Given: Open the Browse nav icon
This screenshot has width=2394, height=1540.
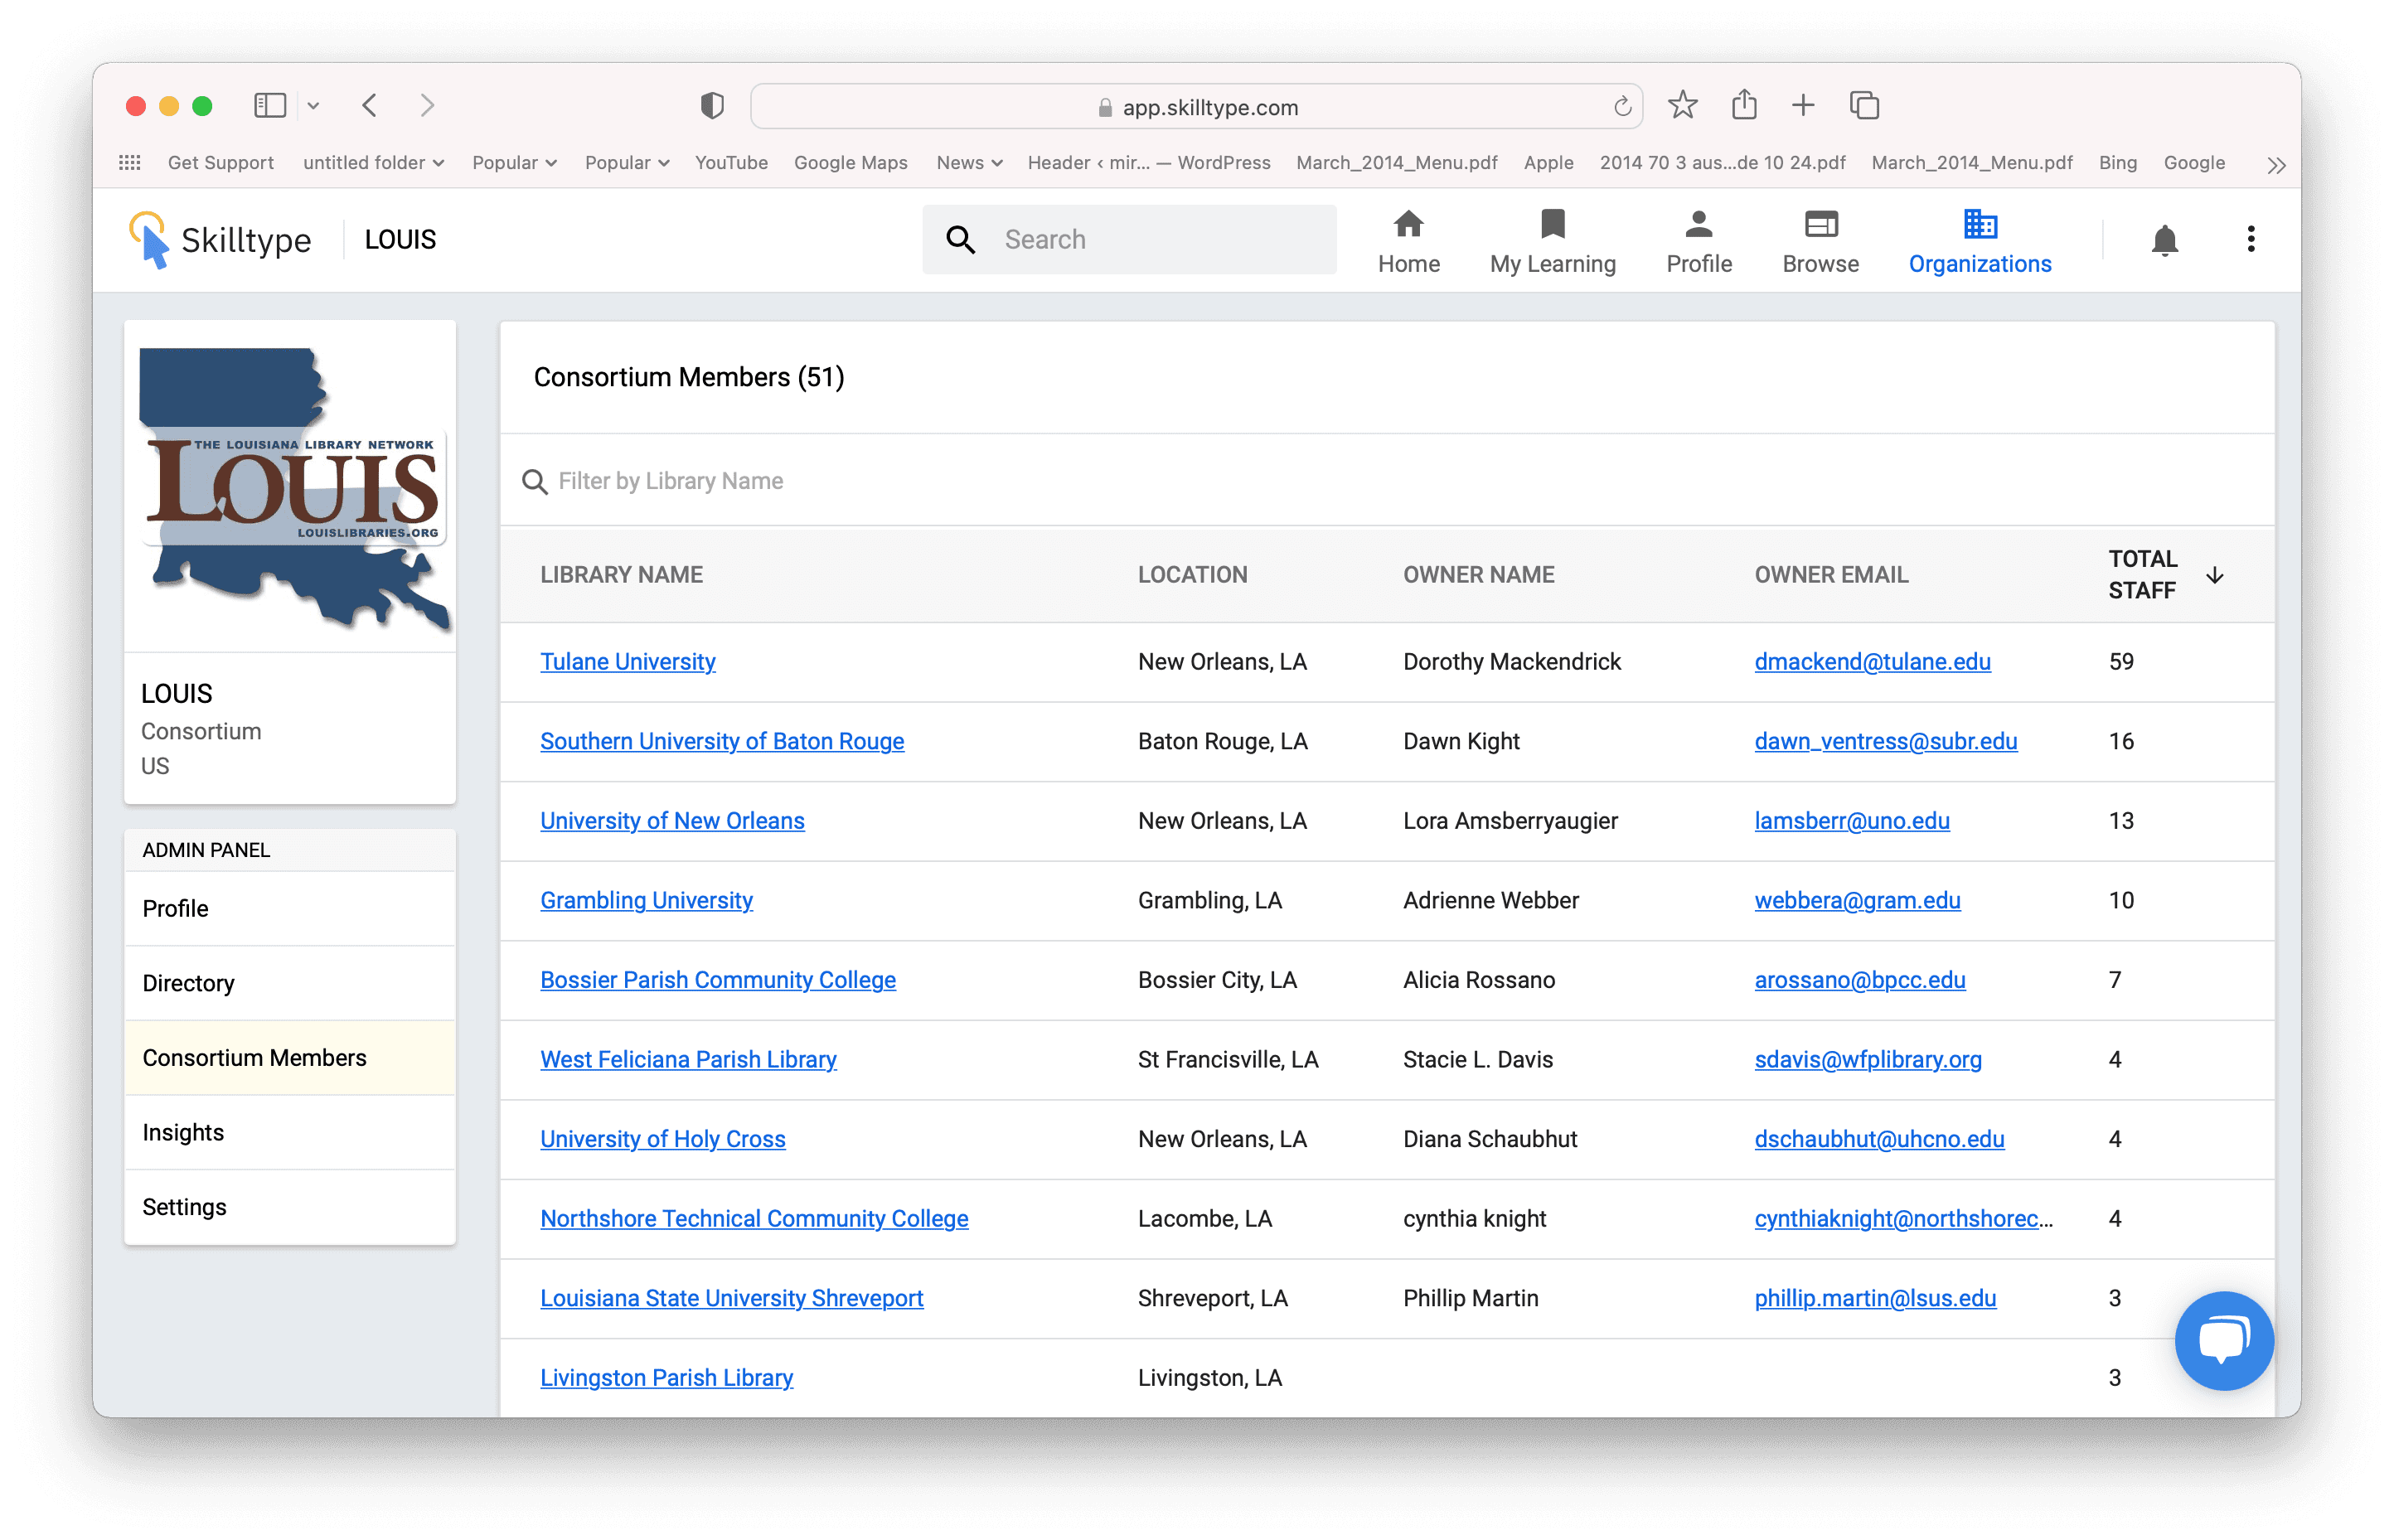Looking at the screenshot, I should click(1820, 225).
